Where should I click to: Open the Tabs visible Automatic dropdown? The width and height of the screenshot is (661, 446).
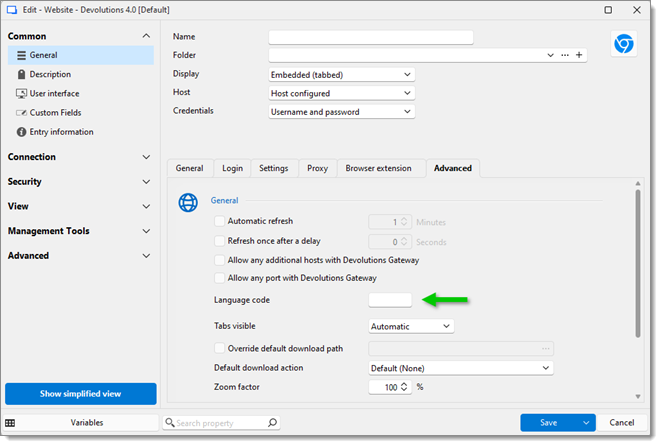pos(411,326)
